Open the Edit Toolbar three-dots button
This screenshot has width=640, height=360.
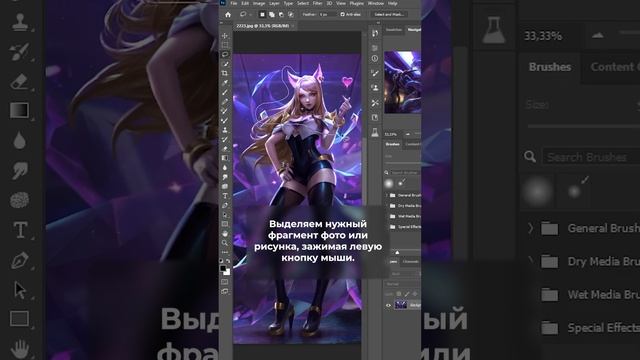pos(225,252)
